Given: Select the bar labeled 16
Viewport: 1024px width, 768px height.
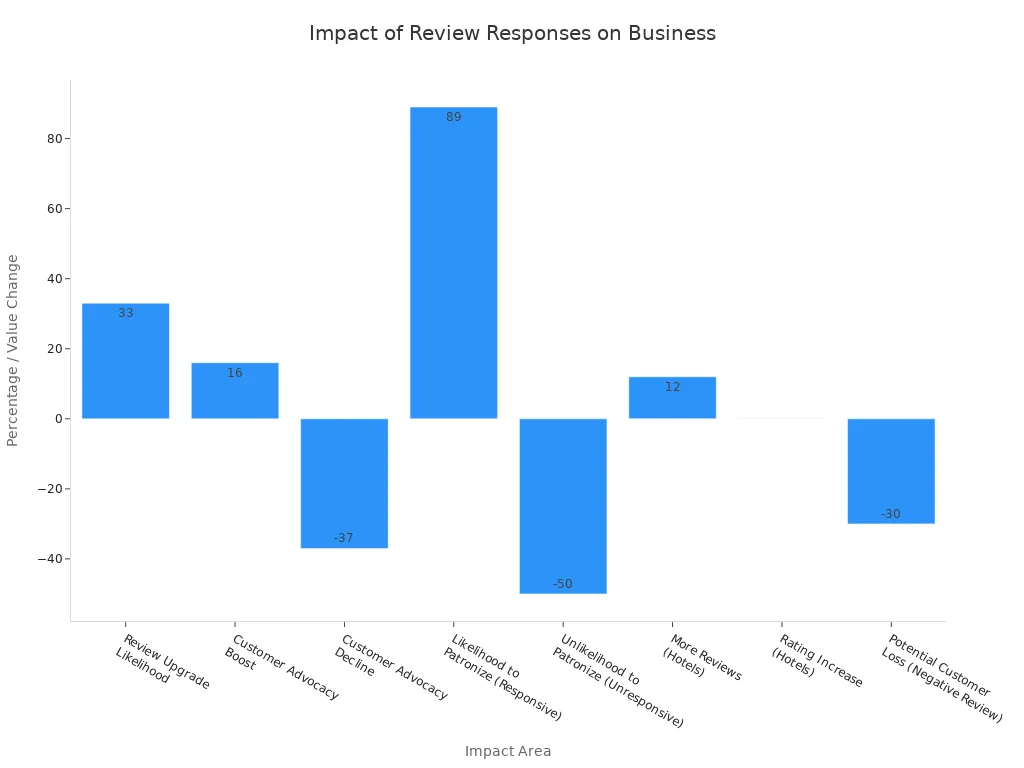Looking at the screenshot, I should pyautogui.click(x=235, y=391).
